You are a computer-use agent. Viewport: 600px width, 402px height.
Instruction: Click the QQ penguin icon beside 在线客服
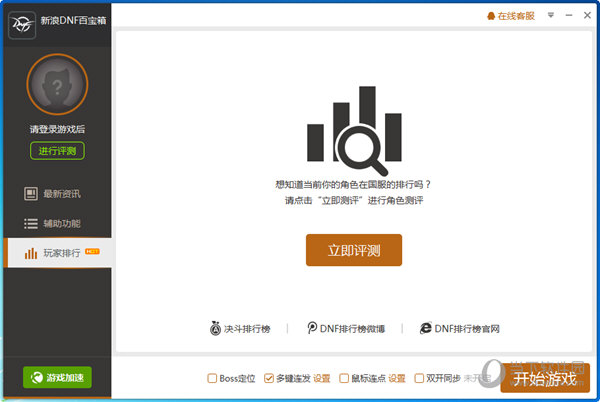tap(491, 16)
